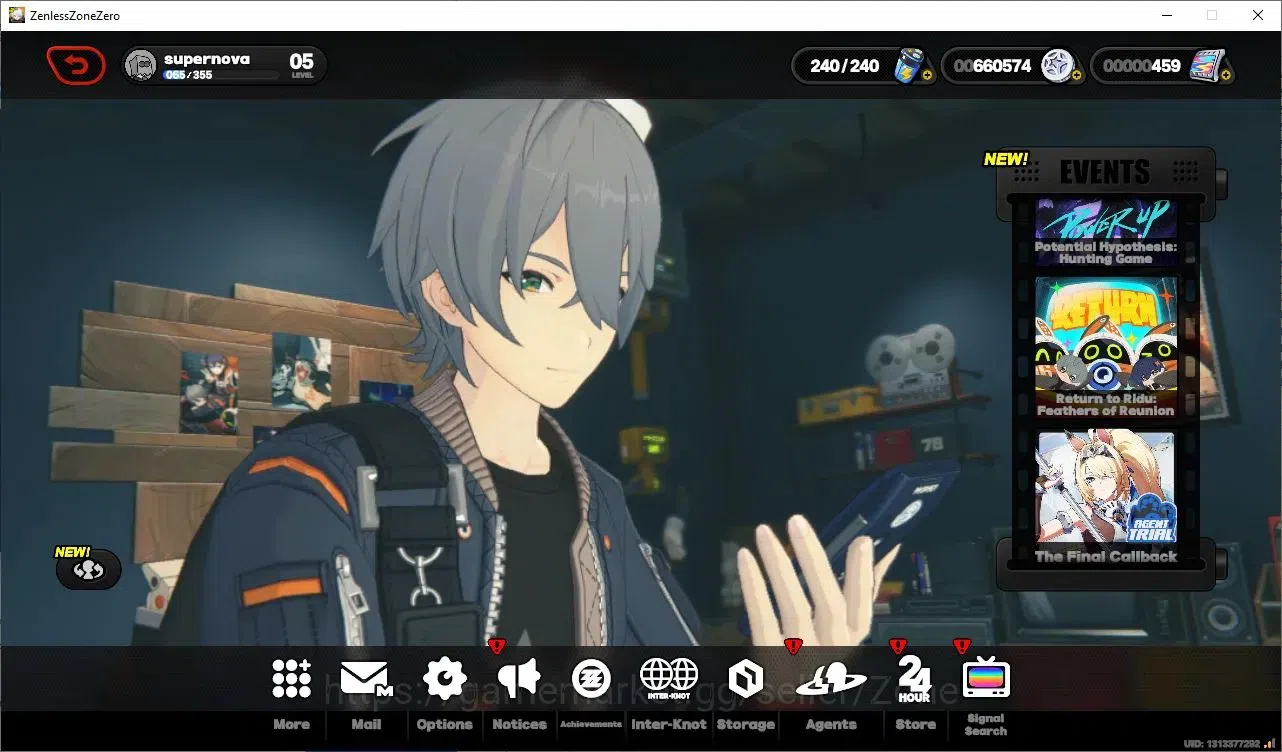
Task: Add film currency with the plus beside 00000459
Action: (x=1226, y=75)
